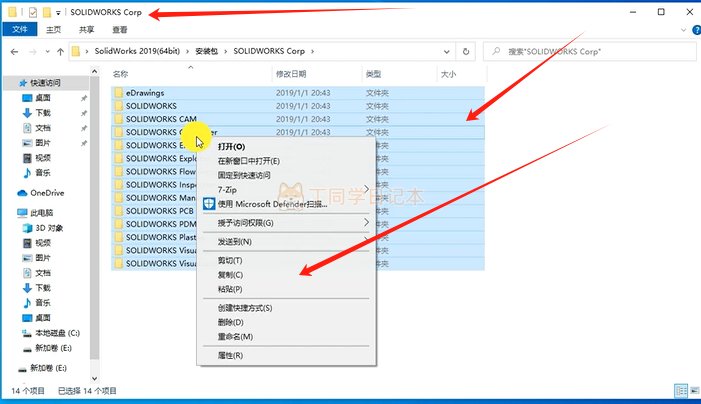
Task: Choose Delete(D) from context menu
Action: (x=286, y=322)
